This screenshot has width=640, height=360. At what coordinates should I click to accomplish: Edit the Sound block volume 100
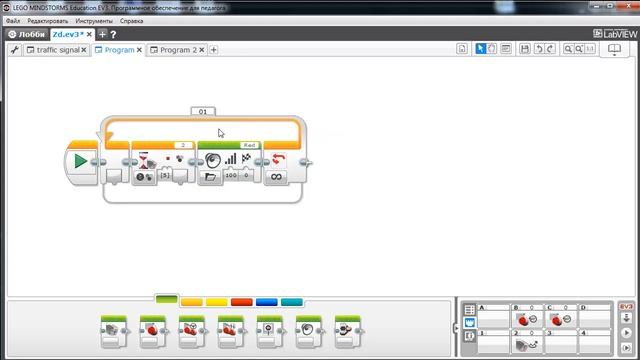[231, 175]
